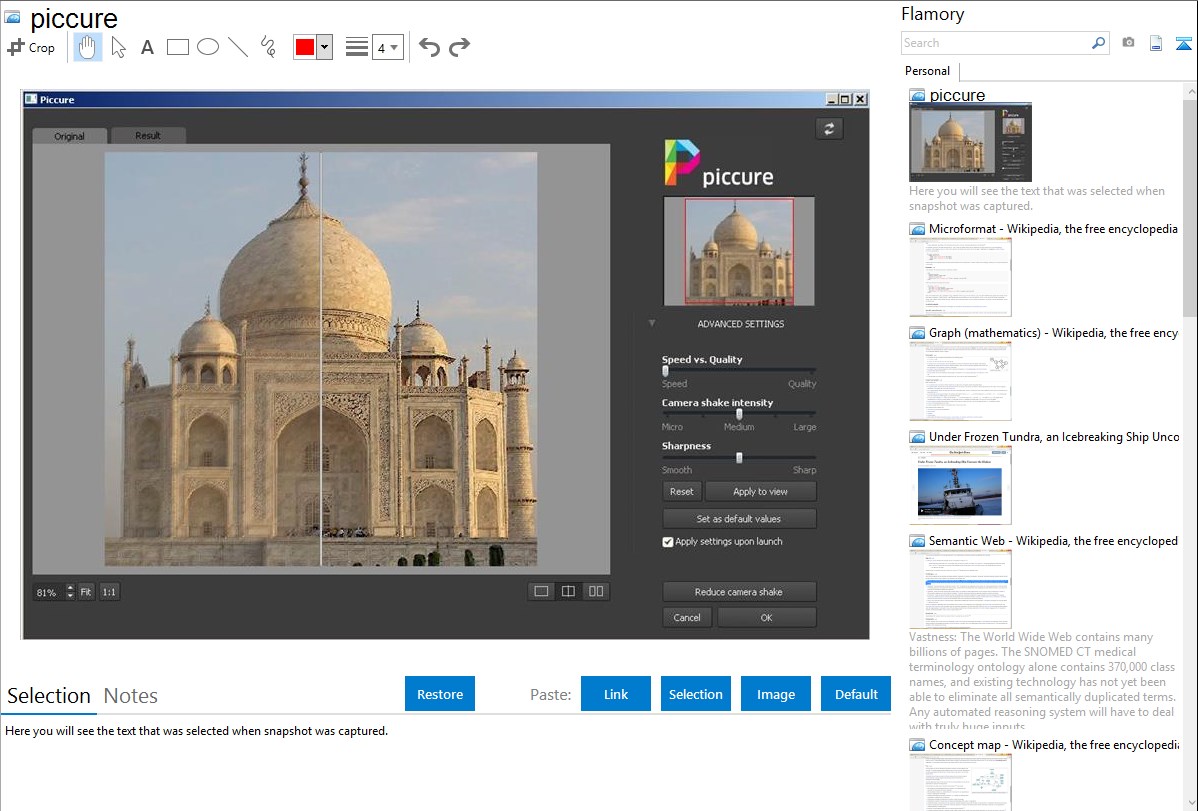Click the document icon next to search
This screenshot has height=811, width=1198.
[1156, 43]
